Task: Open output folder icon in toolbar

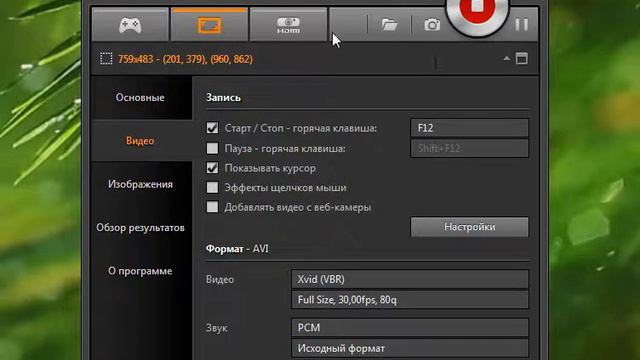Action: point(389,25)
